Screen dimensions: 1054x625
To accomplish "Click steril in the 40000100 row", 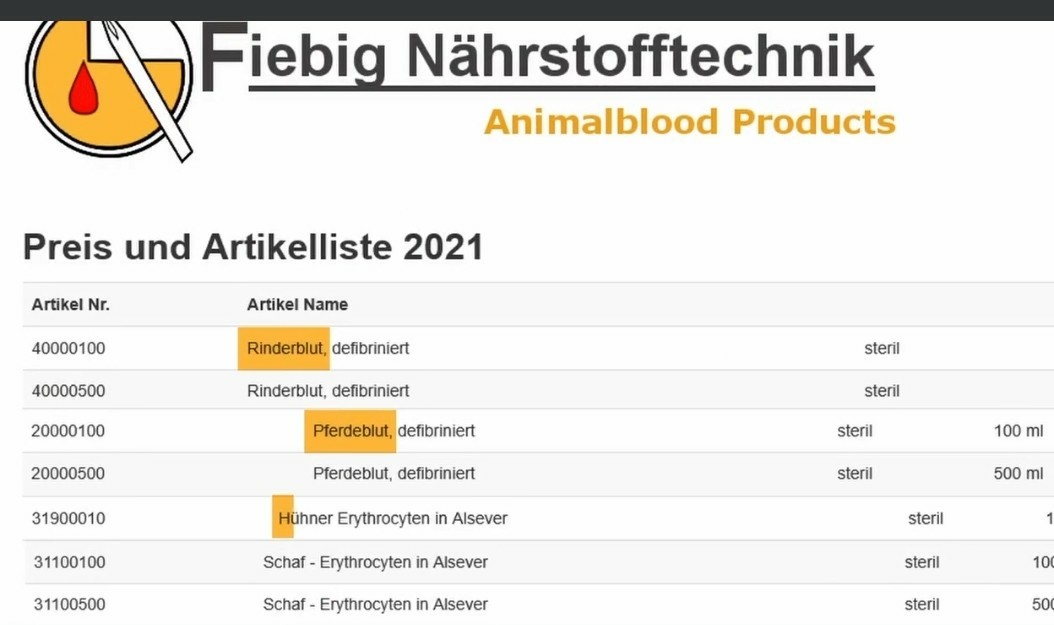I will coord(882,349).
